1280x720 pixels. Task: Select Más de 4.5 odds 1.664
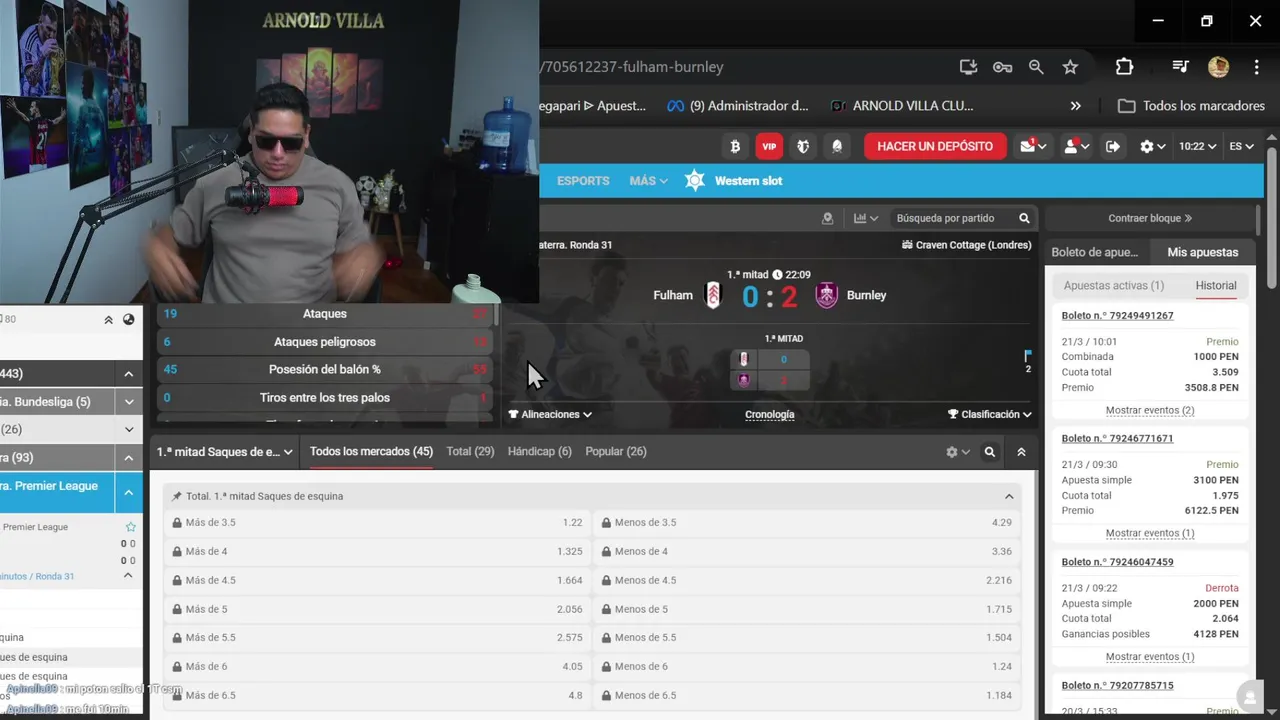[x=378, y=581]
